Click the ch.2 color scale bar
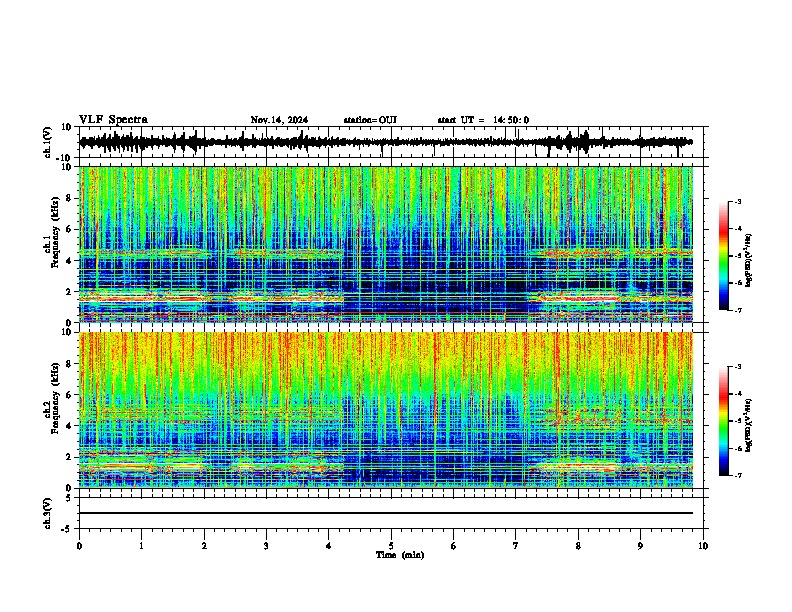The height and width of the screenshot is (612, 792). (x=723, y=421)
